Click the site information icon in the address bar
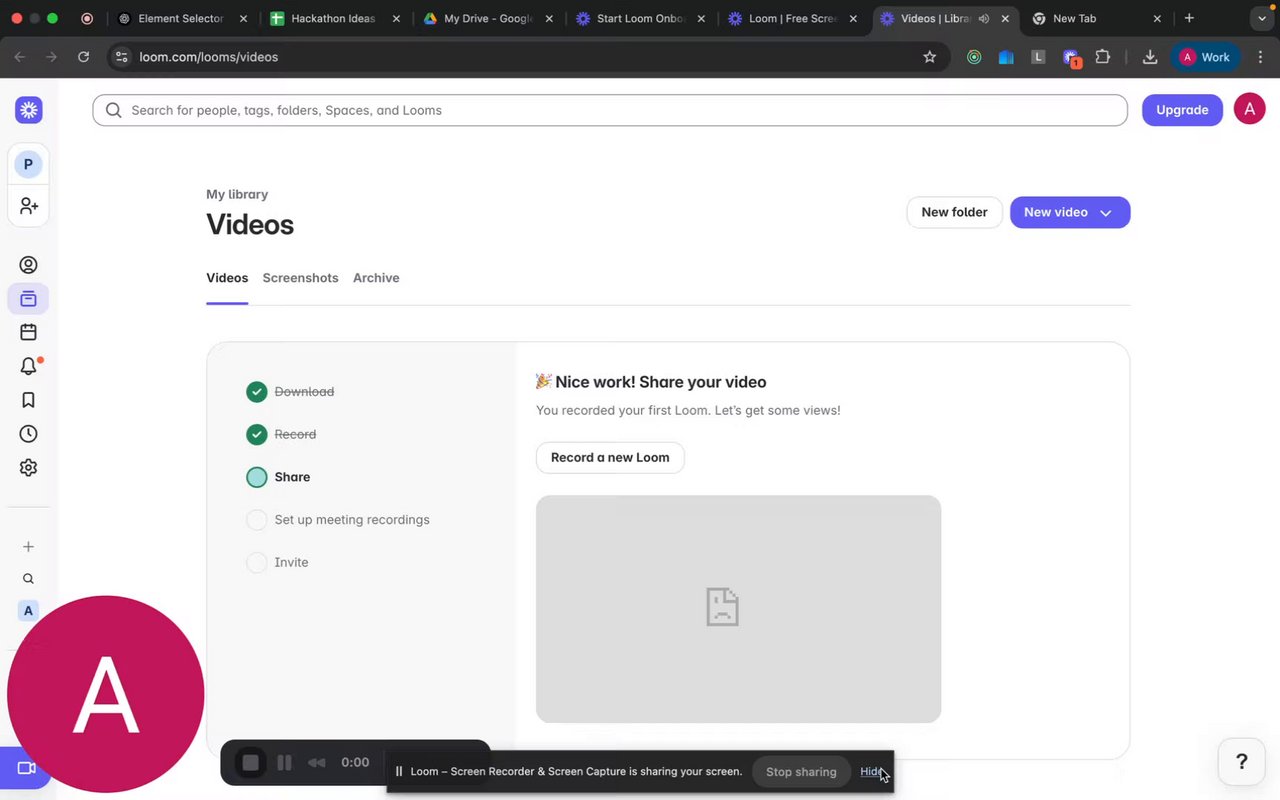This screenshot has height=800, width=1280. [x=121, y=57]
